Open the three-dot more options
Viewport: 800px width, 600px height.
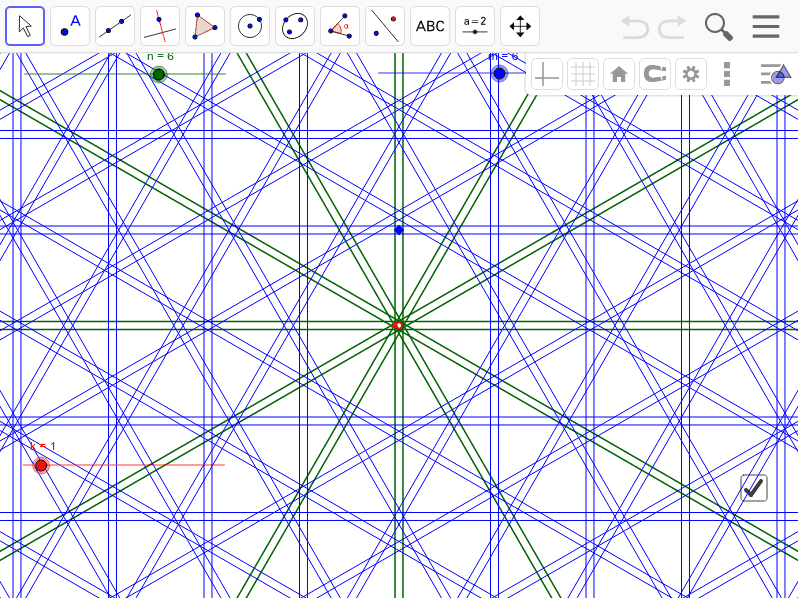tap(728, 74)
